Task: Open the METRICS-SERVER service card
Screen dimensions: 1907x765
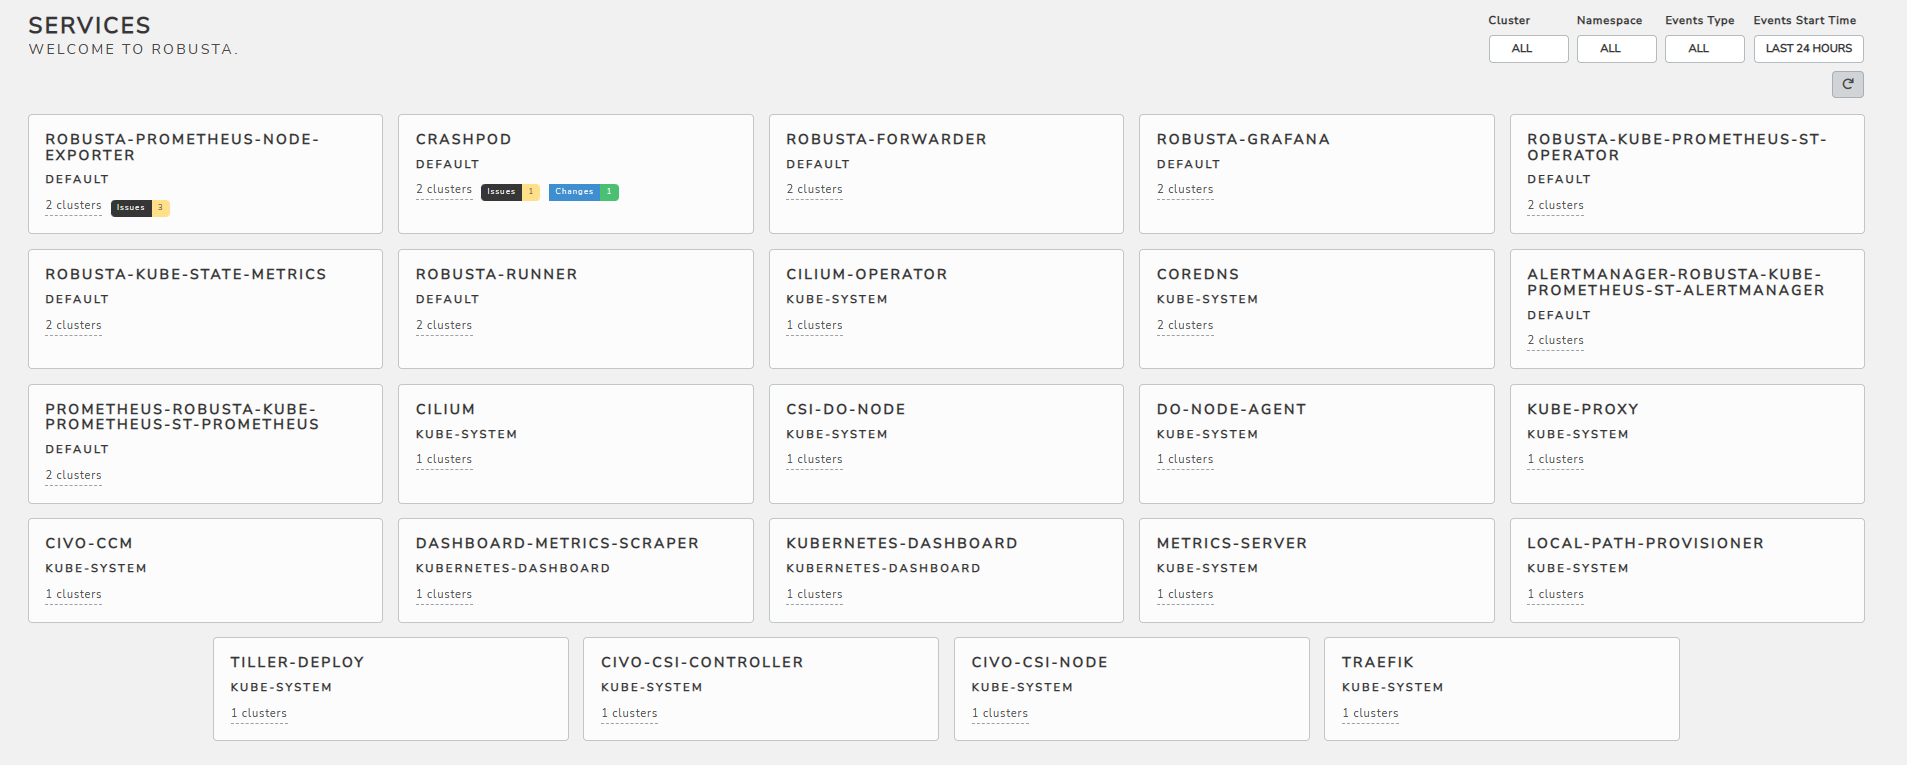Action: coord(1315,570)
